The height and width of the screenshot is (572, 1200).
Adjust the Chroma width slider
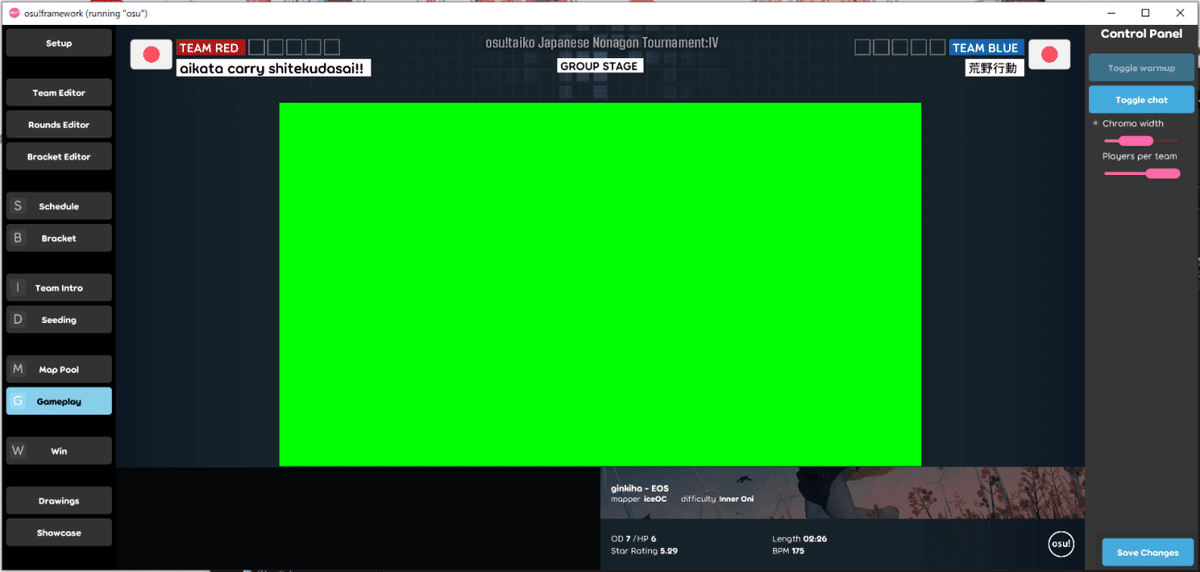click(1141, 141)
